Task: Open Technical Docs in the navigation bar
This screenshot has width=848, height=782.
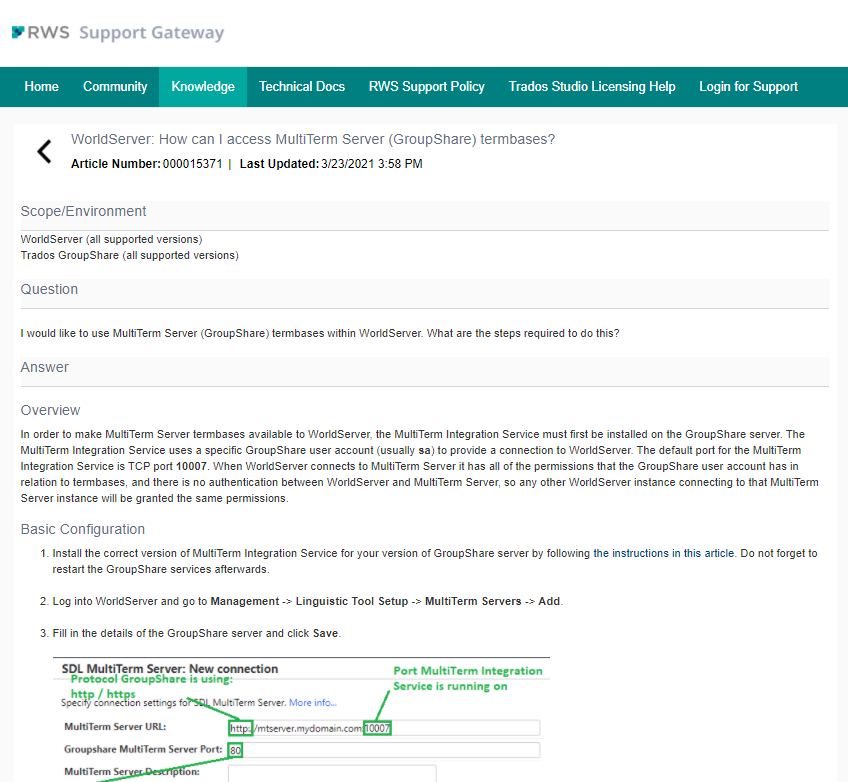Action: [302, 87]
